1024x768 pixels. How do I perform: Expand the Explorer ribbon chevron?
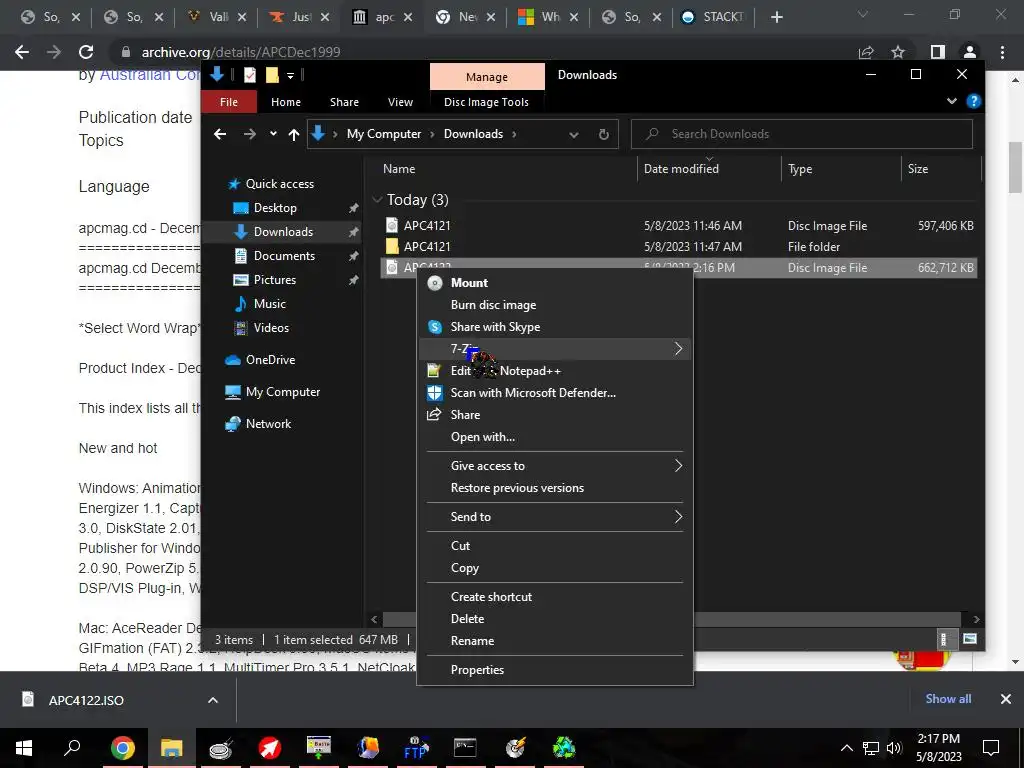coord(952,101)
